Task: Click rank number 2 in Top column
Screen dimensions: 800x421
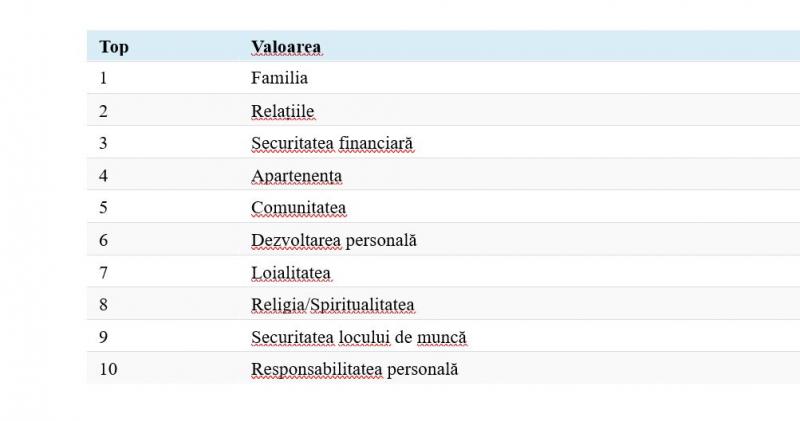Action: (x=103, y=111)
